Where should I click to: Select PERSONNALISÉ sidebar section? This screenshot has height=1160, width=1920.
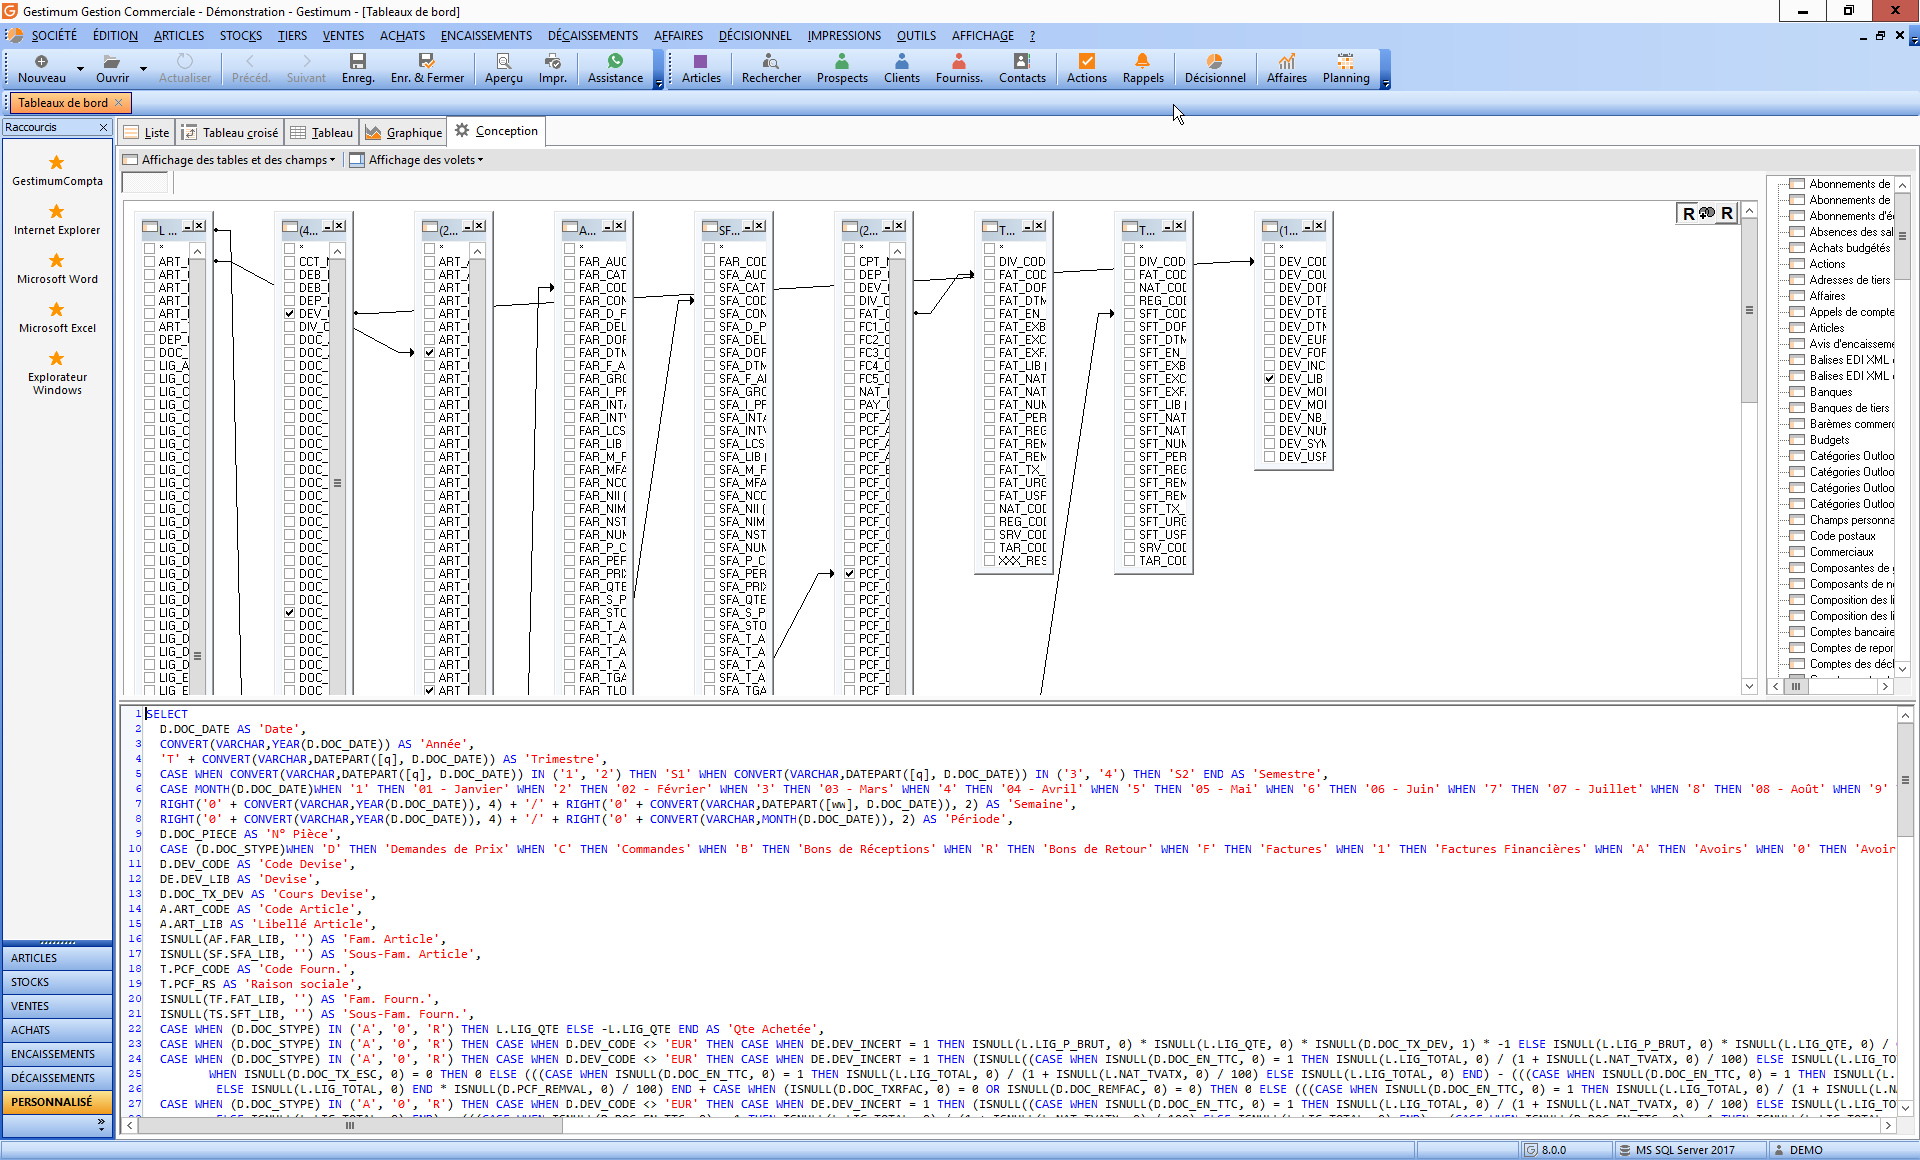click(x=57, y=1102)
